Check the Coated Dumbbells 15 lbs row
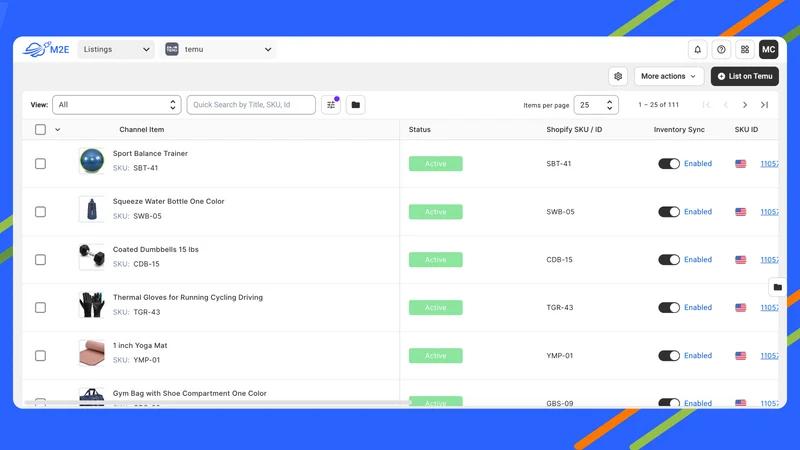 (40, 260)
